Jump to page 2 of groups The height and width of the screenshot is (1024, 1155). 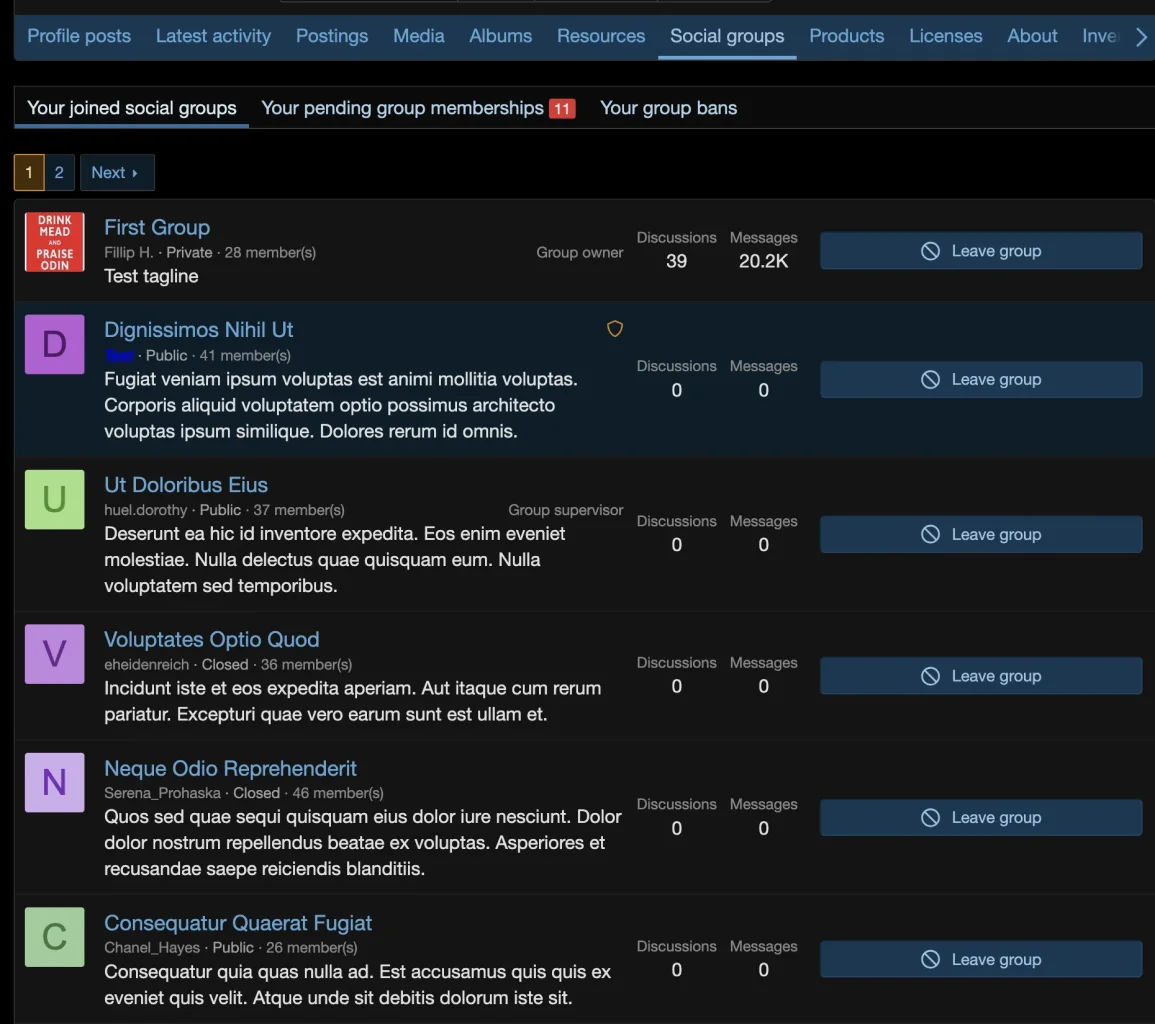click(59, 172)
